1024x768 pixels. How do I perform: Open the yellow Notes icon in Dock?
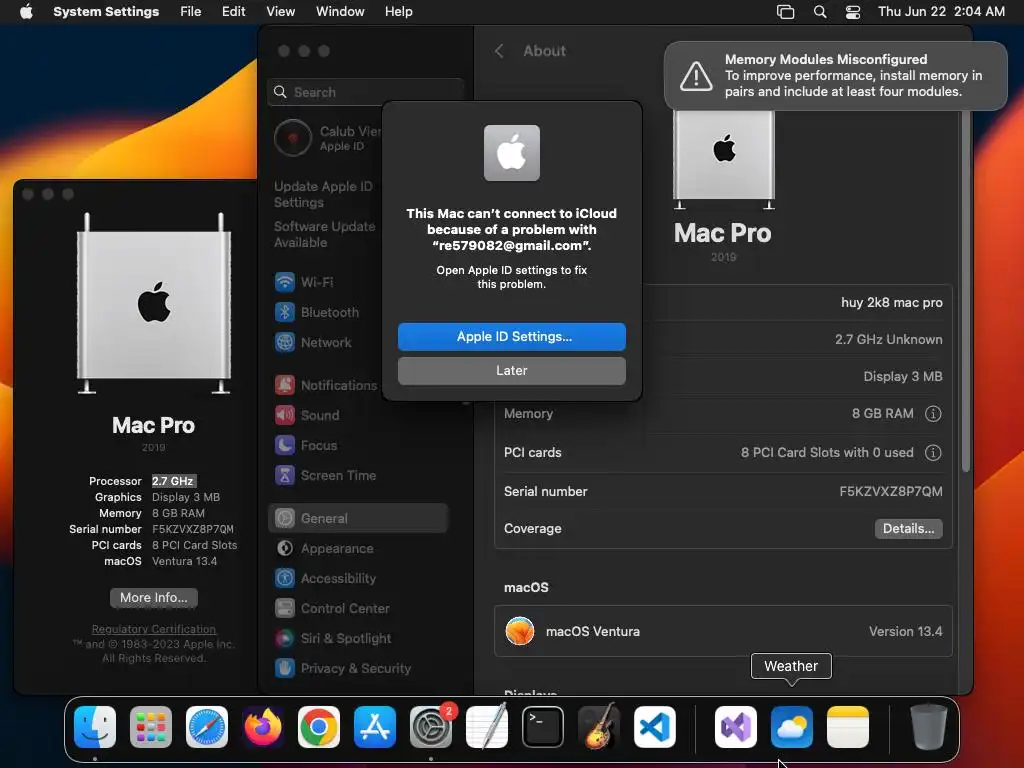click(848, 727)
